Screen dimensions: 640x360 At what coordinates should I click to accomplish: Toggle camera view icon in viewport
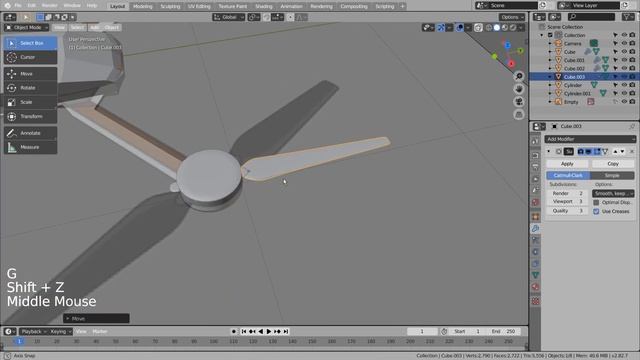coord(519,102)
